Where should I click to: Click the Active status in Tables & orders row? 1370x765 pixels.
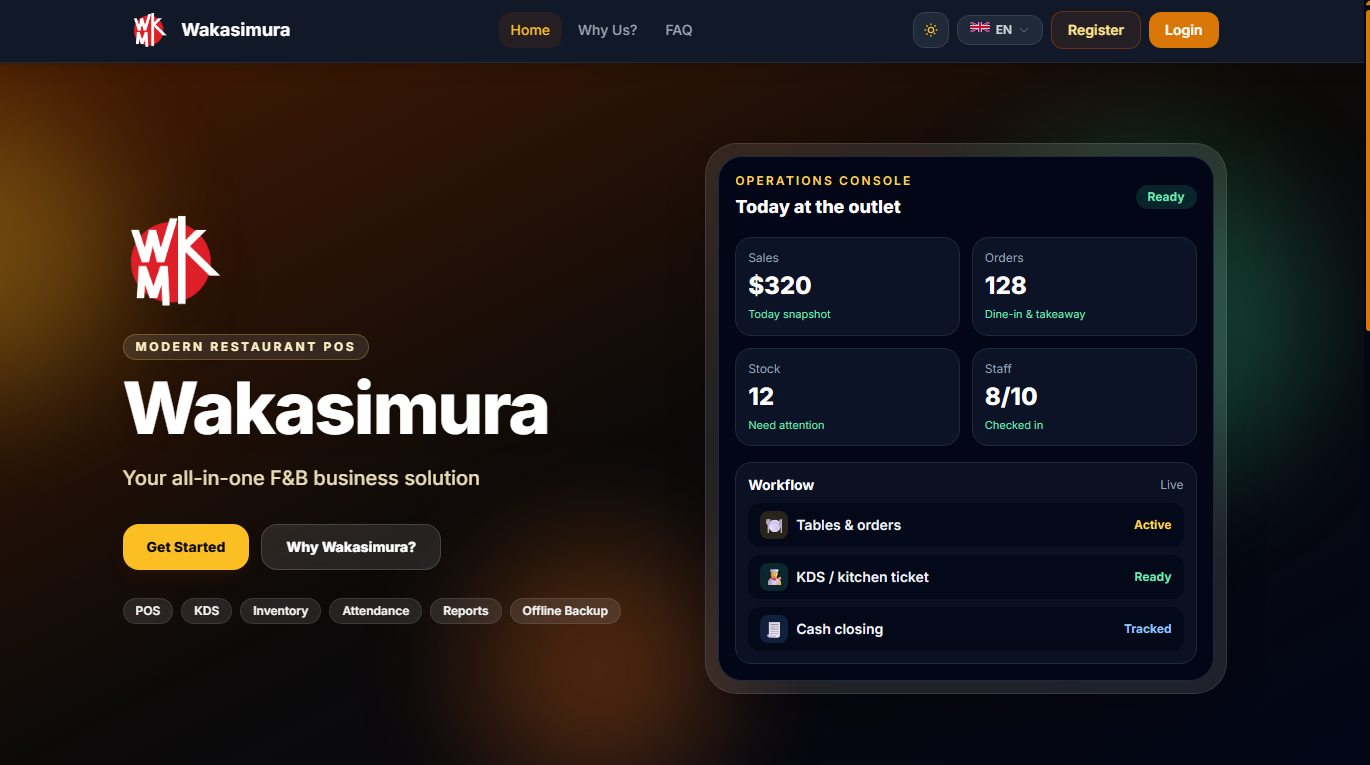[x=1153, y=525]
